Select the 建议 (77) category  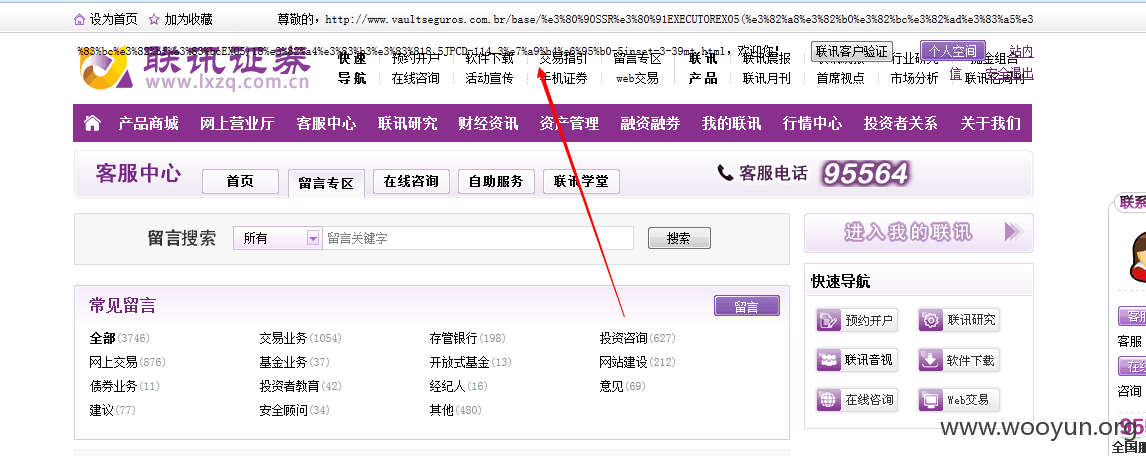tap(113, 410)
